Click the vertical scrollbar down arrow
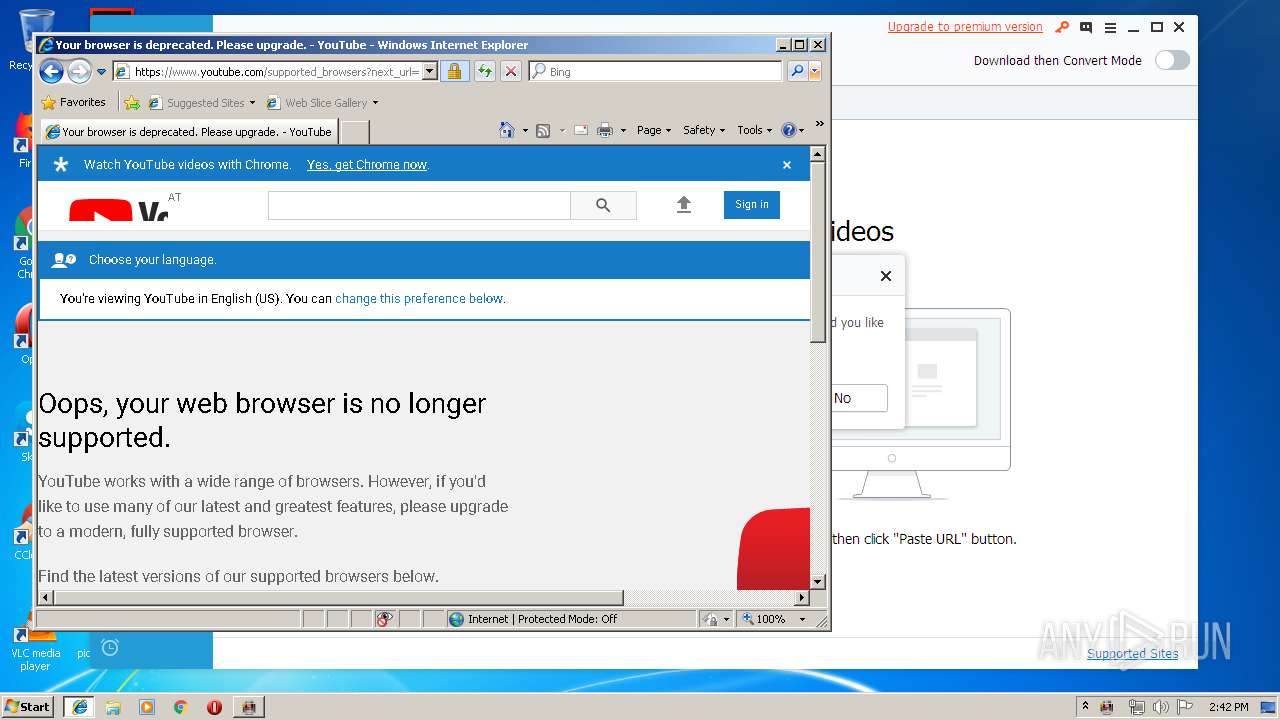Image resolution: width=1280 pixels, height=720 pixels. pos(818,582)
